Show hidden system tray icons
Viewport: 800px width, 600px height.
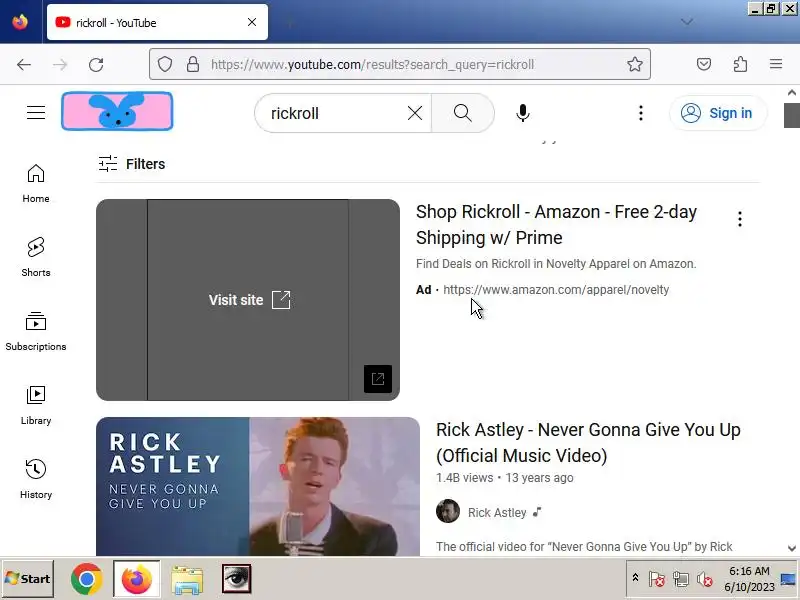pos(635,578)
